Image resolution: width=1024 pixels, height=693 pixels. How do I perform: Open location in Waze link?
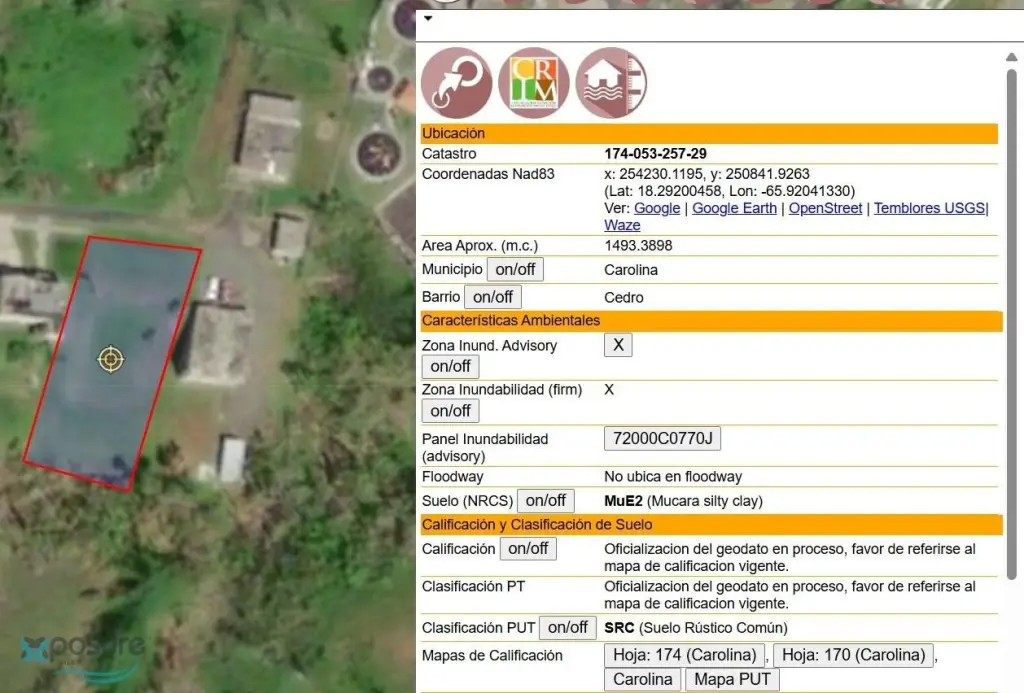pyautogui.click(x=622, y=225)
